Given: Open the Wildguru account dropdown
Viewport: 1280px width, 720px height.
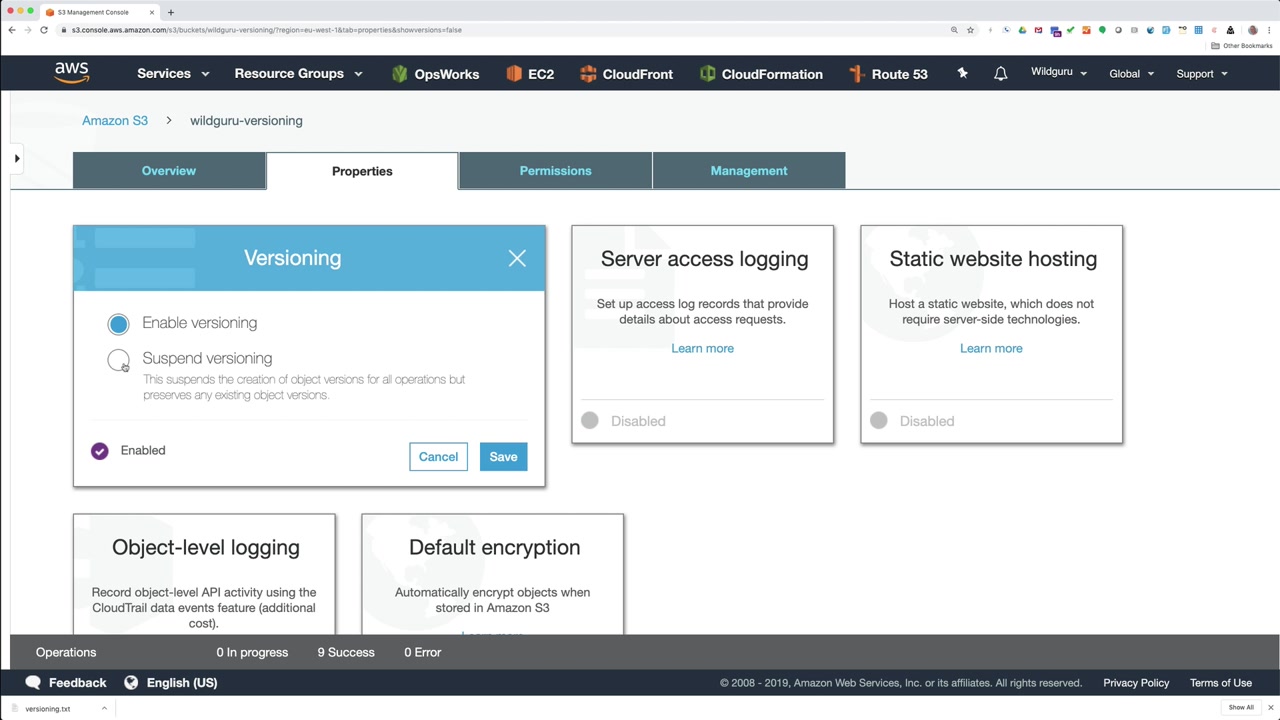Looking at the screenshot, I should (1059, 73).
